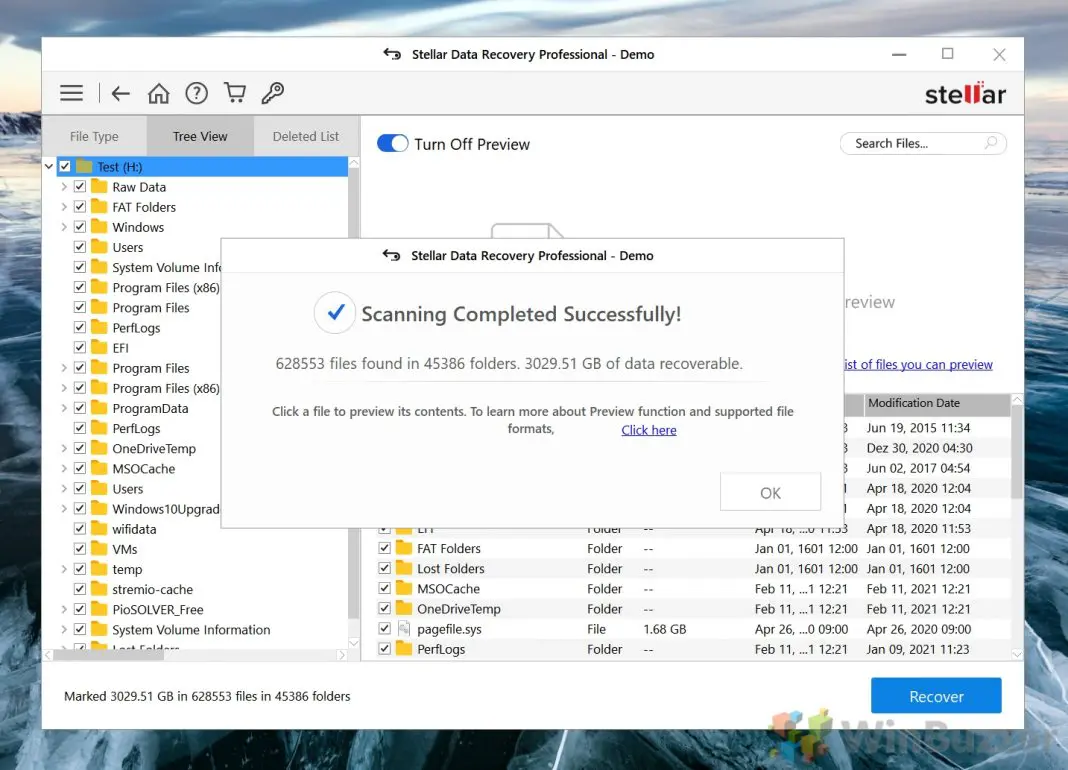Expand the FAT Folders tree node

click(x=64, y=206)
